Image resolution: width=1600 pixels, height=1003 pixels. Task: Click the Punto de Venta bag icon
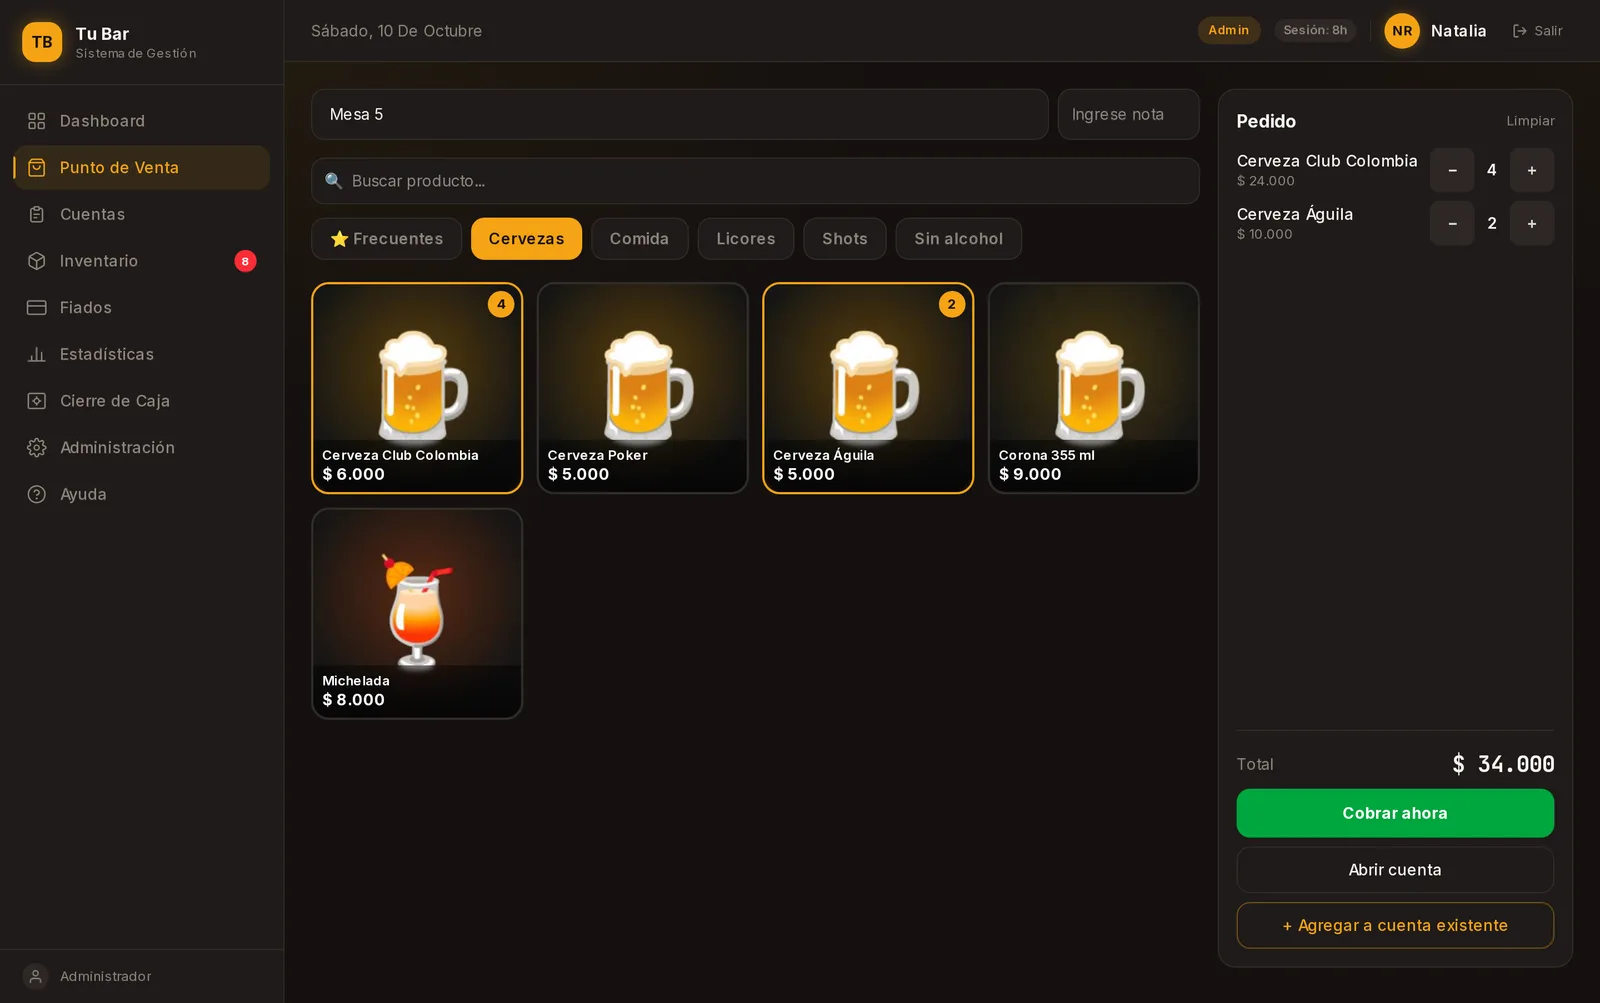pos(37,168)
